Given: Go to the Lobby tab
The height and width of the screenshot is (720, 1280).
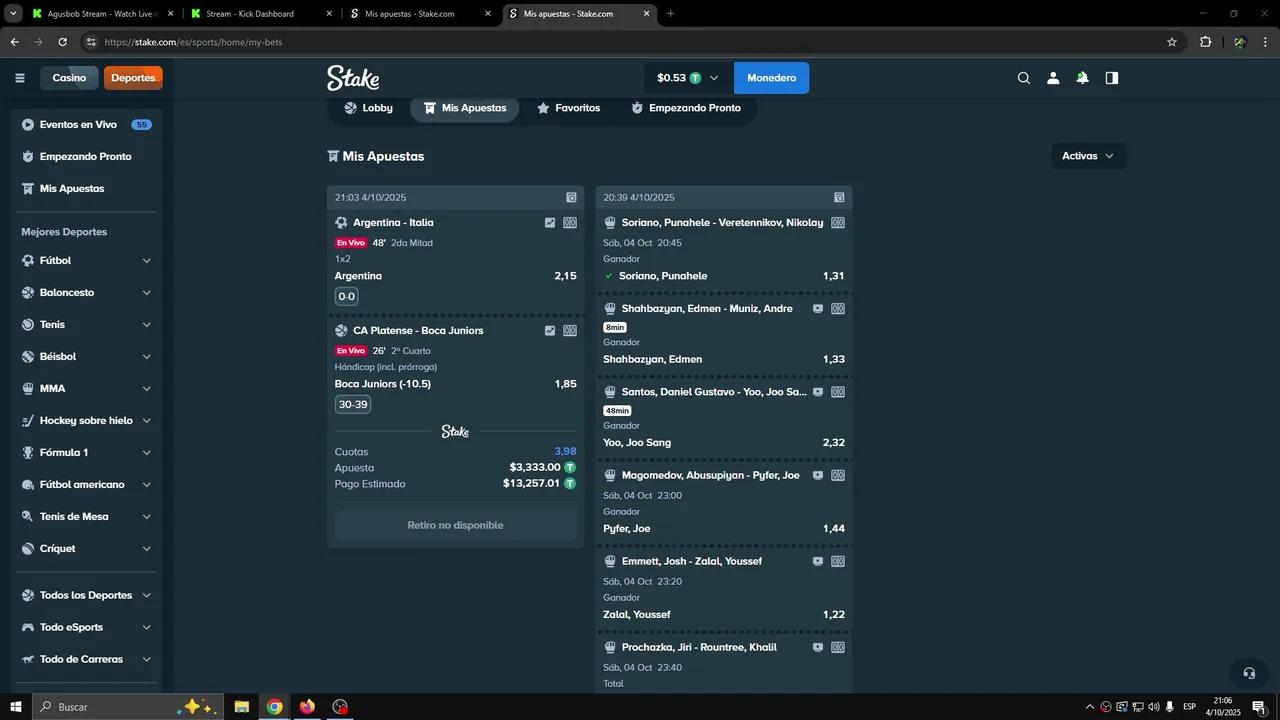Looking at the screenshot, I should click(368, 108).
